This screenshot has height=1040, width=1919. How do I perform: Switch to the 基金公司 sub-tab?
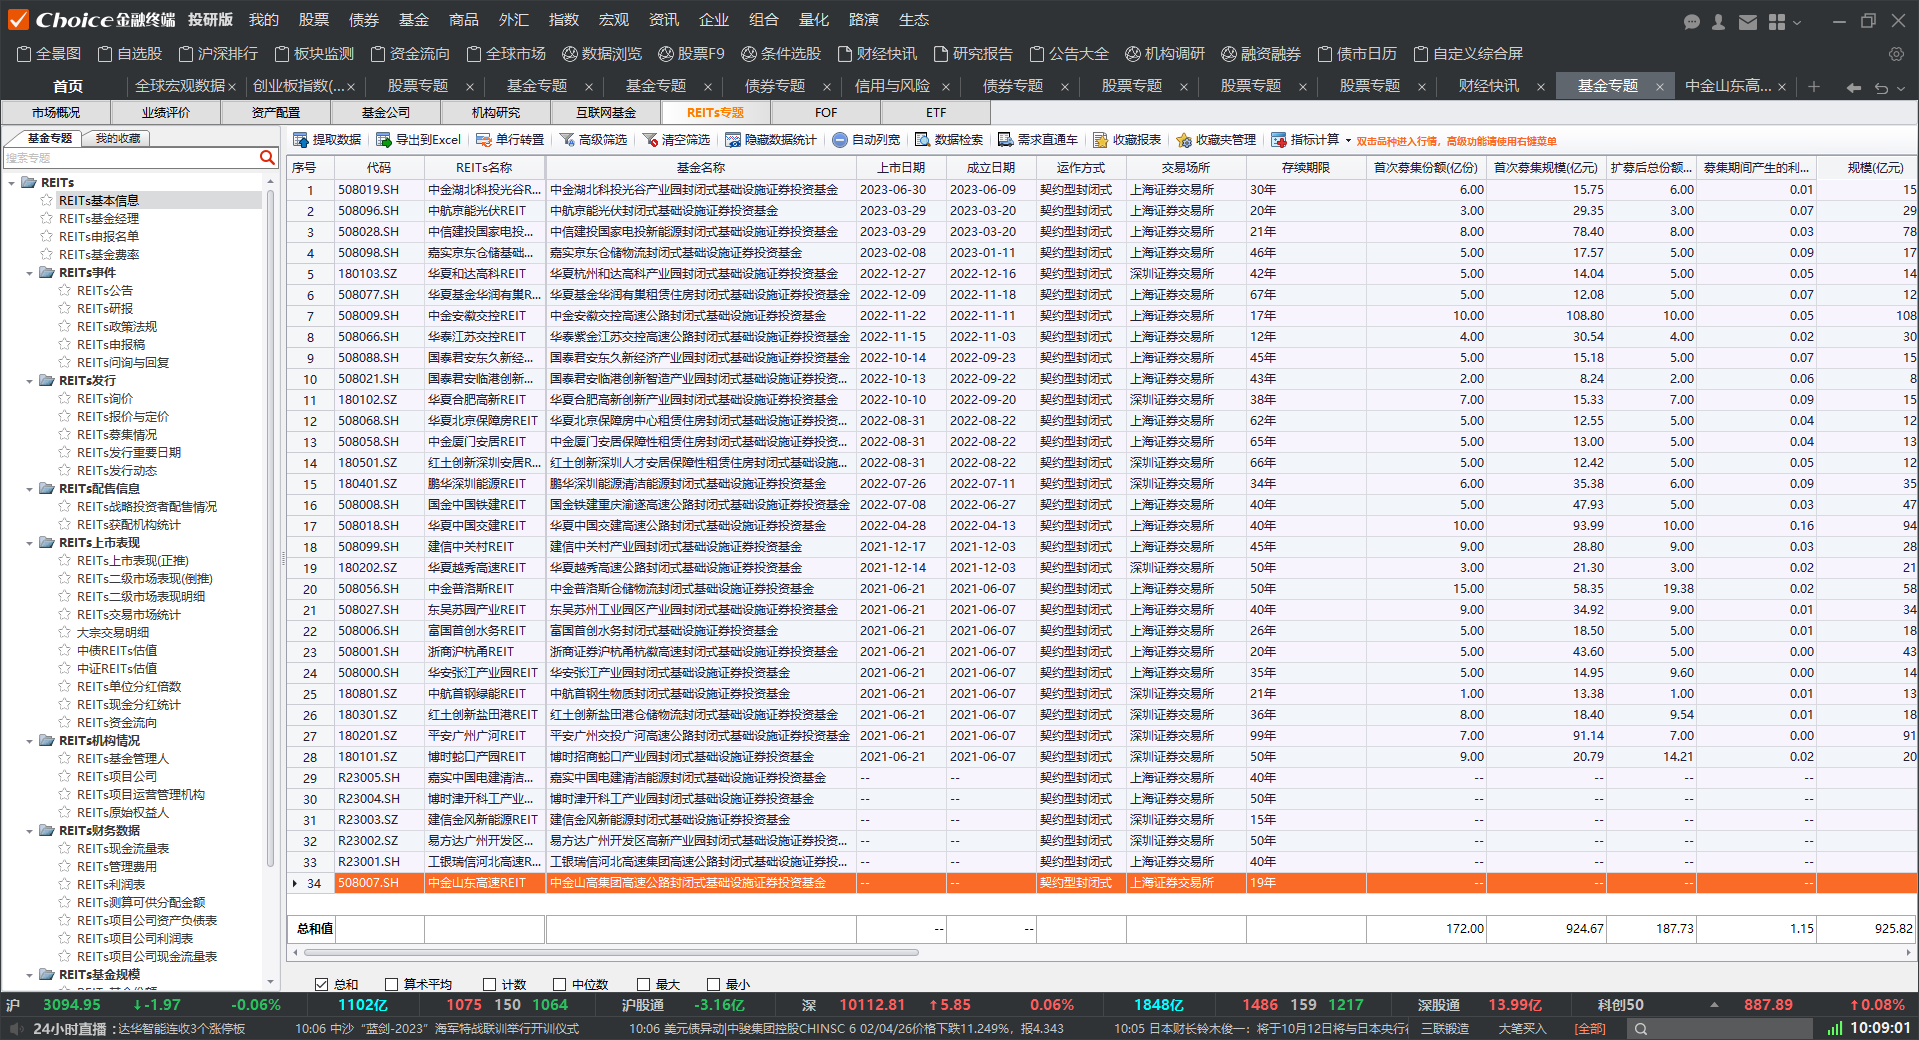(386, 113)
